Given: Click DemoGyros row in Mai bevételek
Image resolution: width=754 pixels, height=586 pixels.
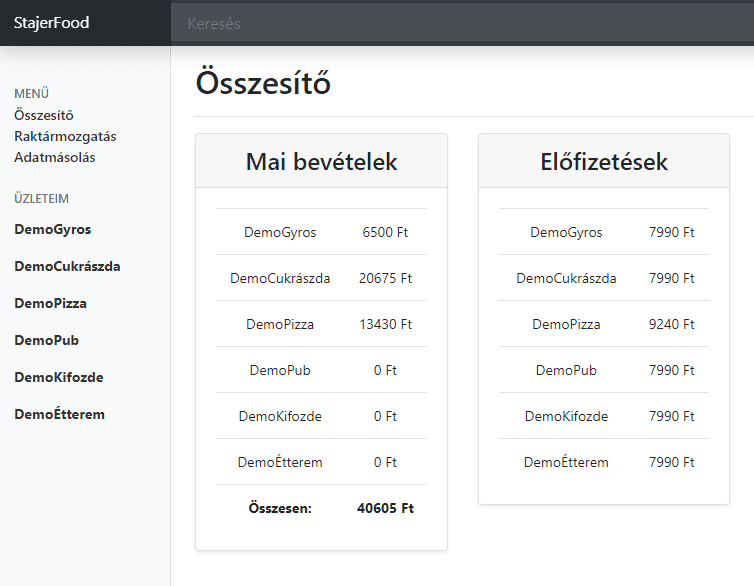Looking at the screenshot, I should 321,232.
